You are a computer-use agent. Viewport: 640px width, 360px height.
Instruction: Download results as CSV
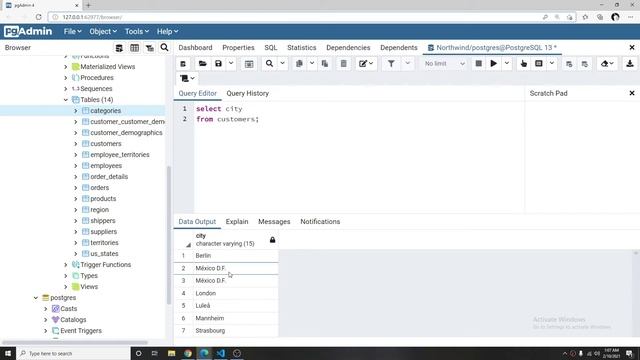tap(630, 64)
